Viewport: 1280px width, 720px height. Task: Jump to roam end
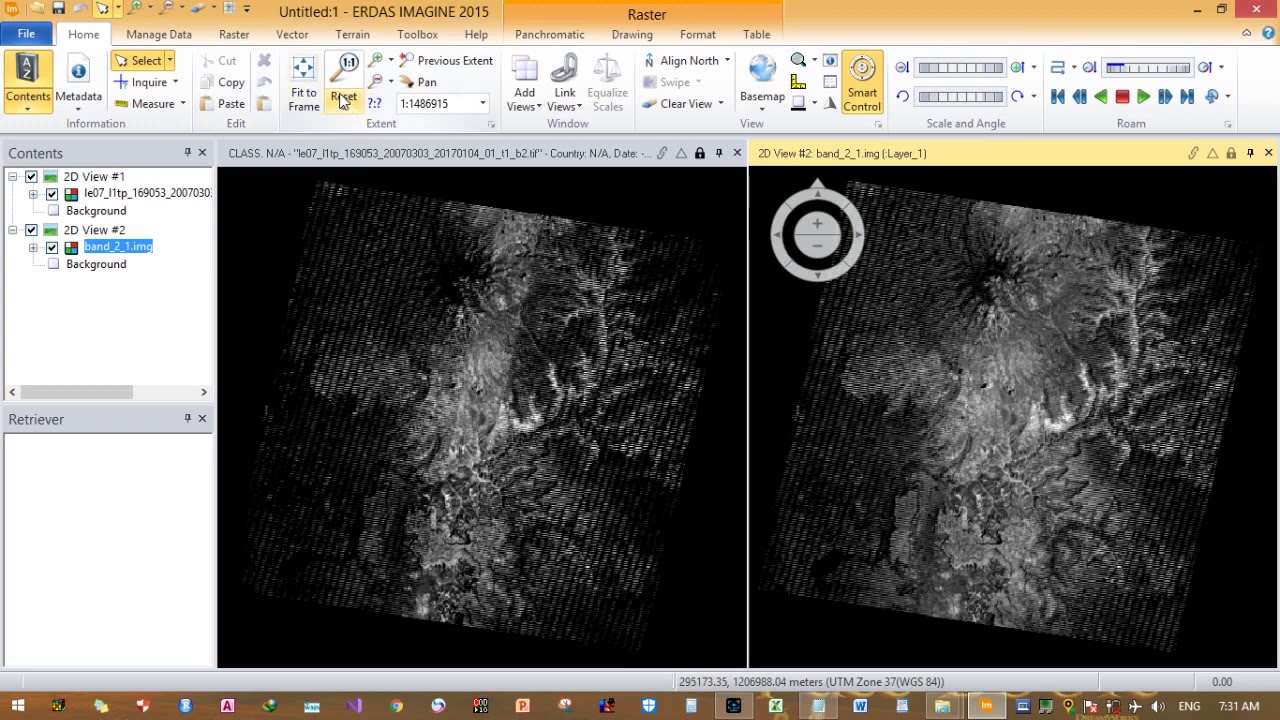[1187, 97]
